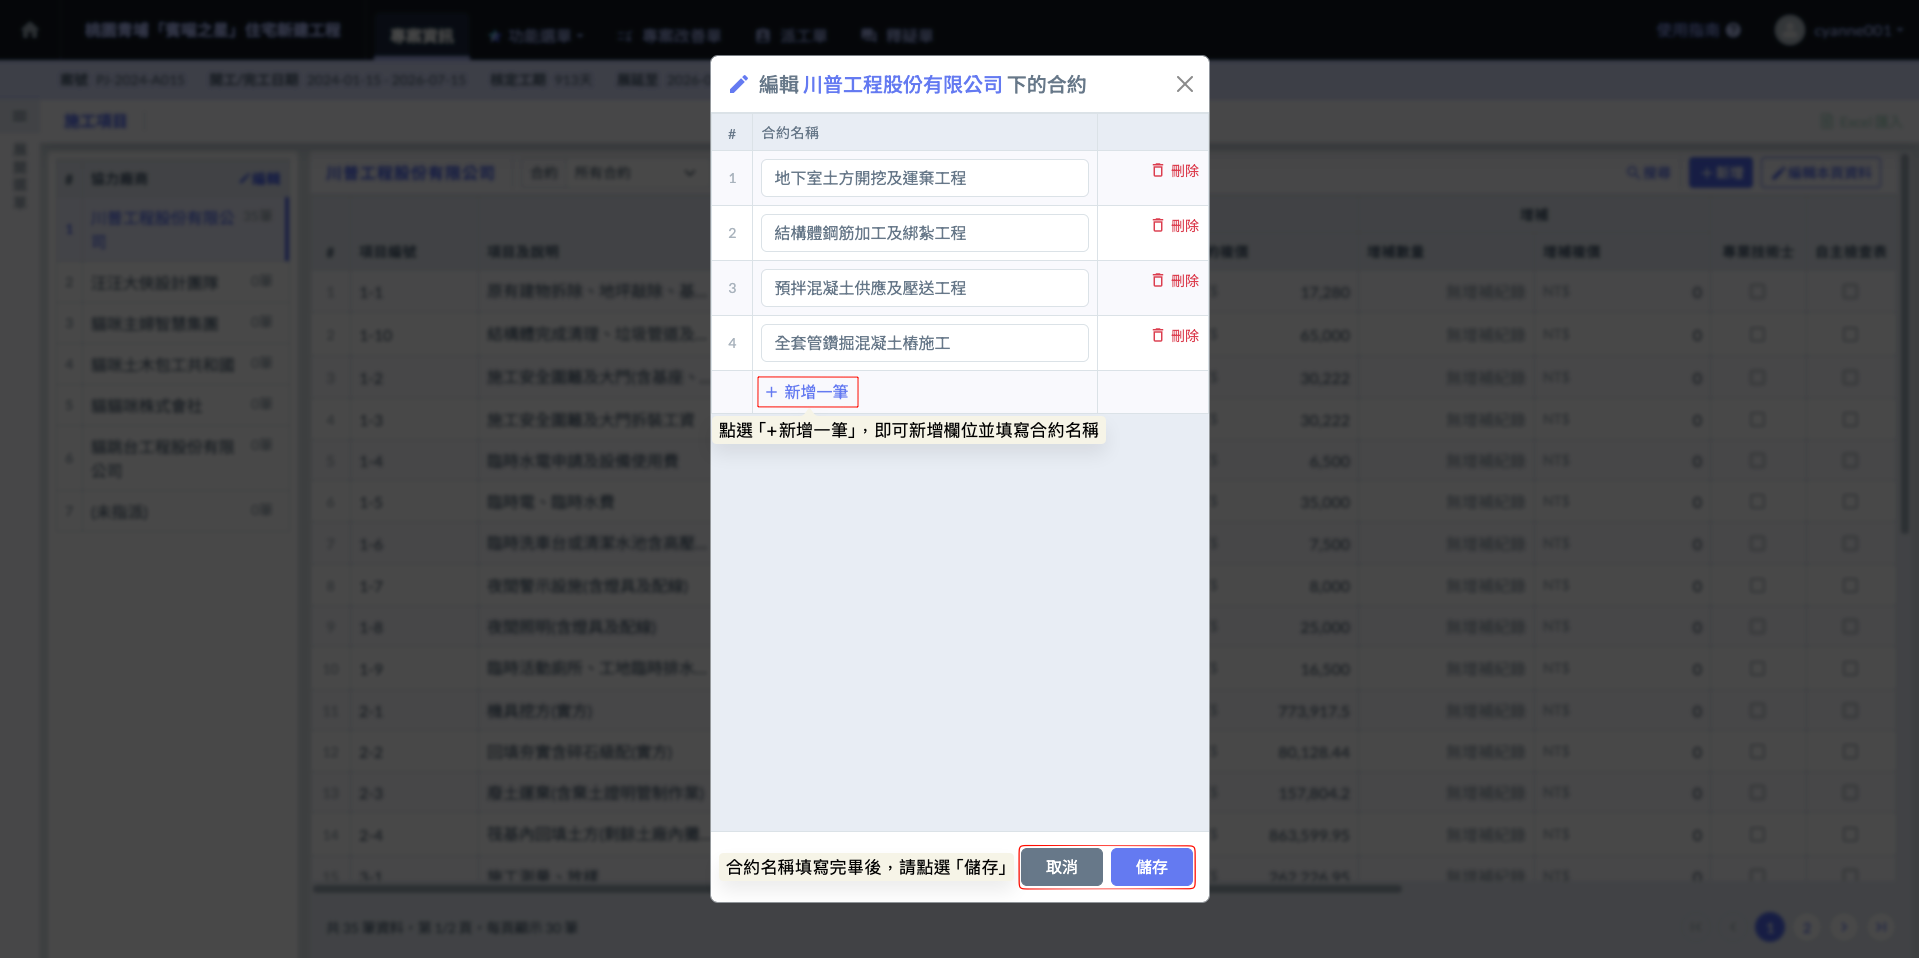Open the help guide question-mark icon
Image resolution: width=1919 pixels, height=958 pixels.
coord(1734,30)
